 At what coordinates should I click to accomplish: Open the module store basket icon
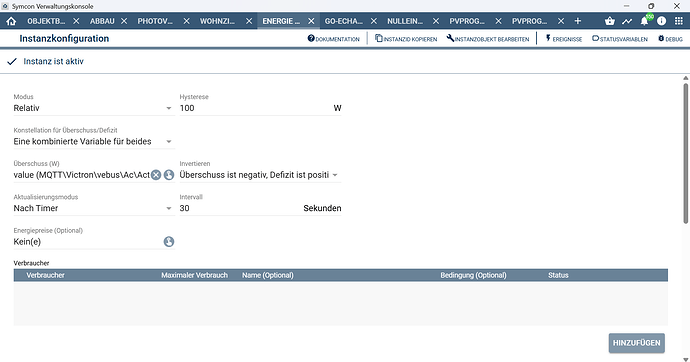click(x=609, y=21)
